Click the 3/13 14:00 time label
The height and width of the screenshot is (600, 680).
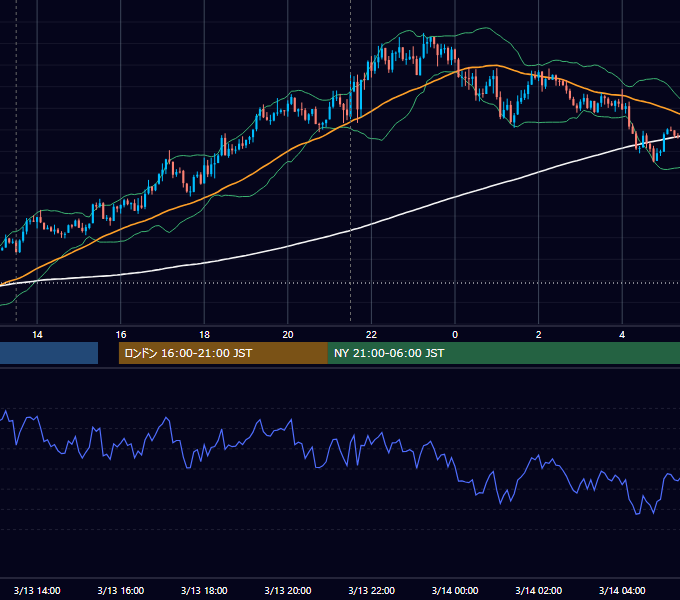tap(37, 590)
